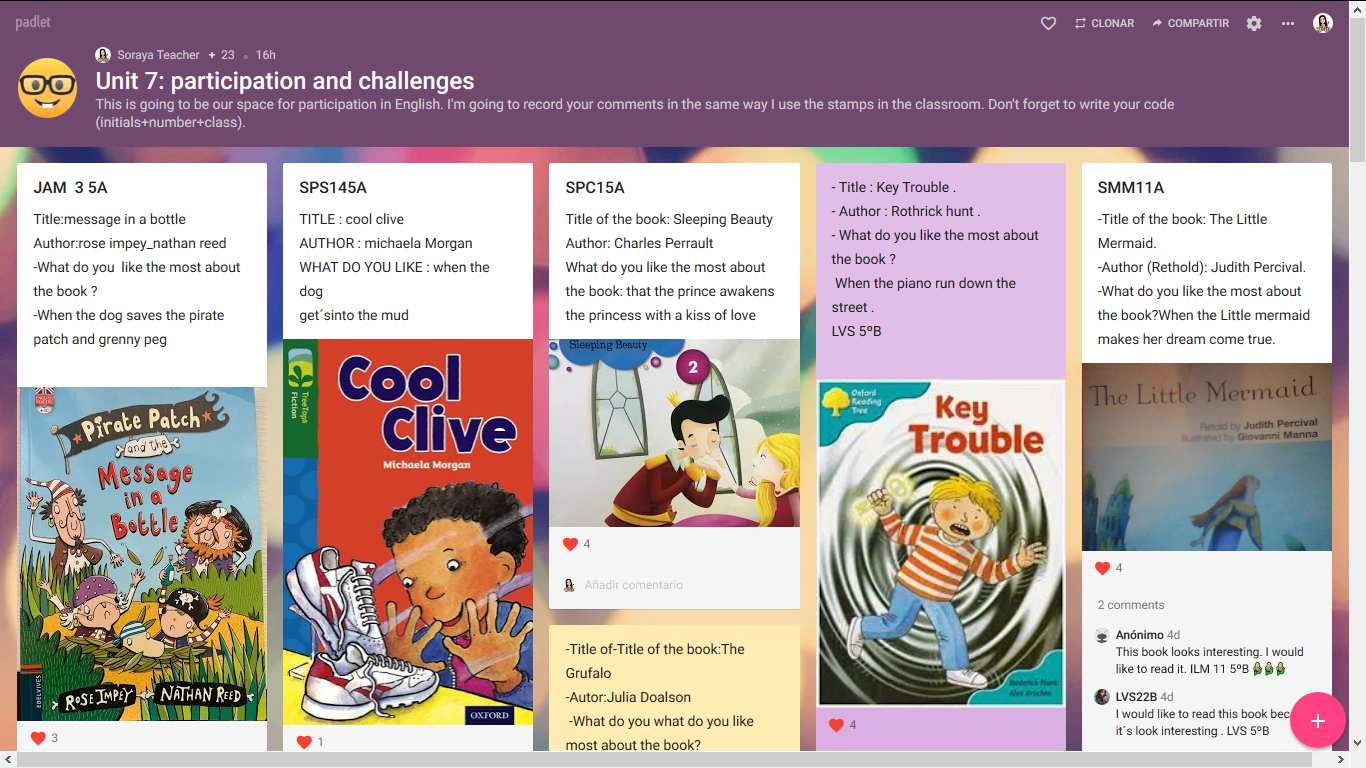This screenshot has height=768, width=1366.
Task: Open the Message in a Bottle book image
Action: tap(142, 554)
